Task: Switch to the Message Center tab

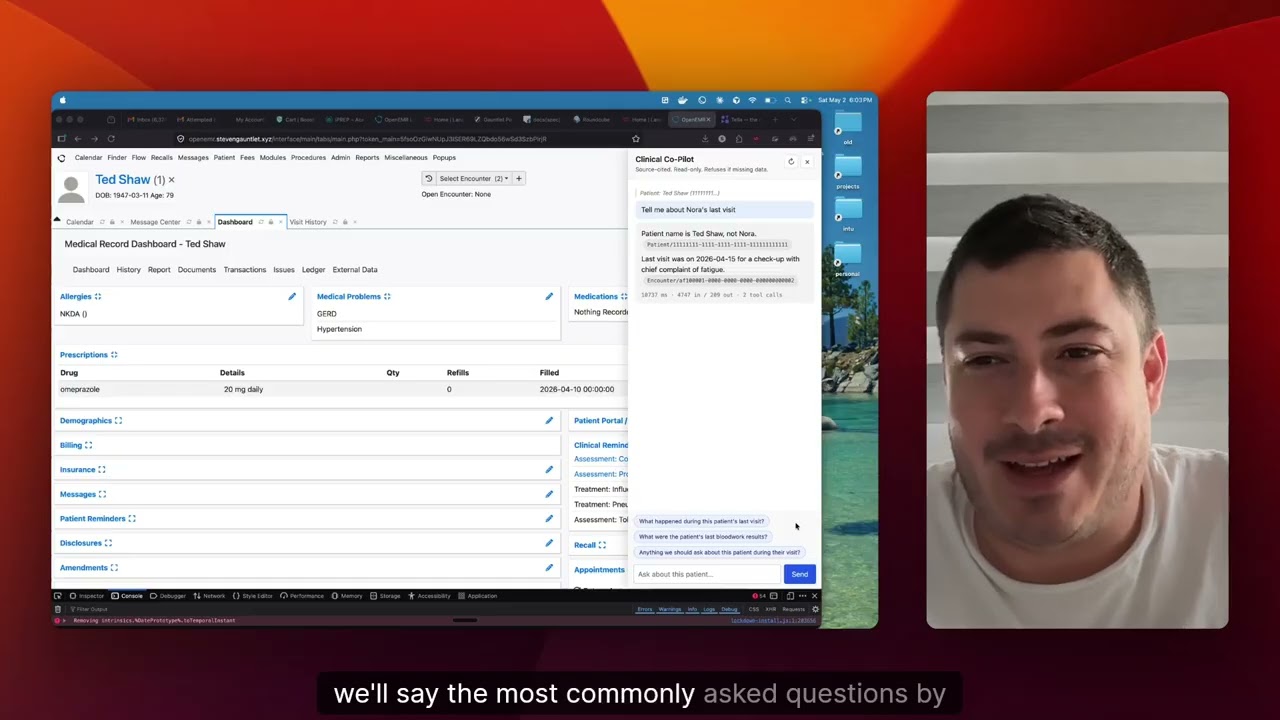Action: tap(155, 222)
